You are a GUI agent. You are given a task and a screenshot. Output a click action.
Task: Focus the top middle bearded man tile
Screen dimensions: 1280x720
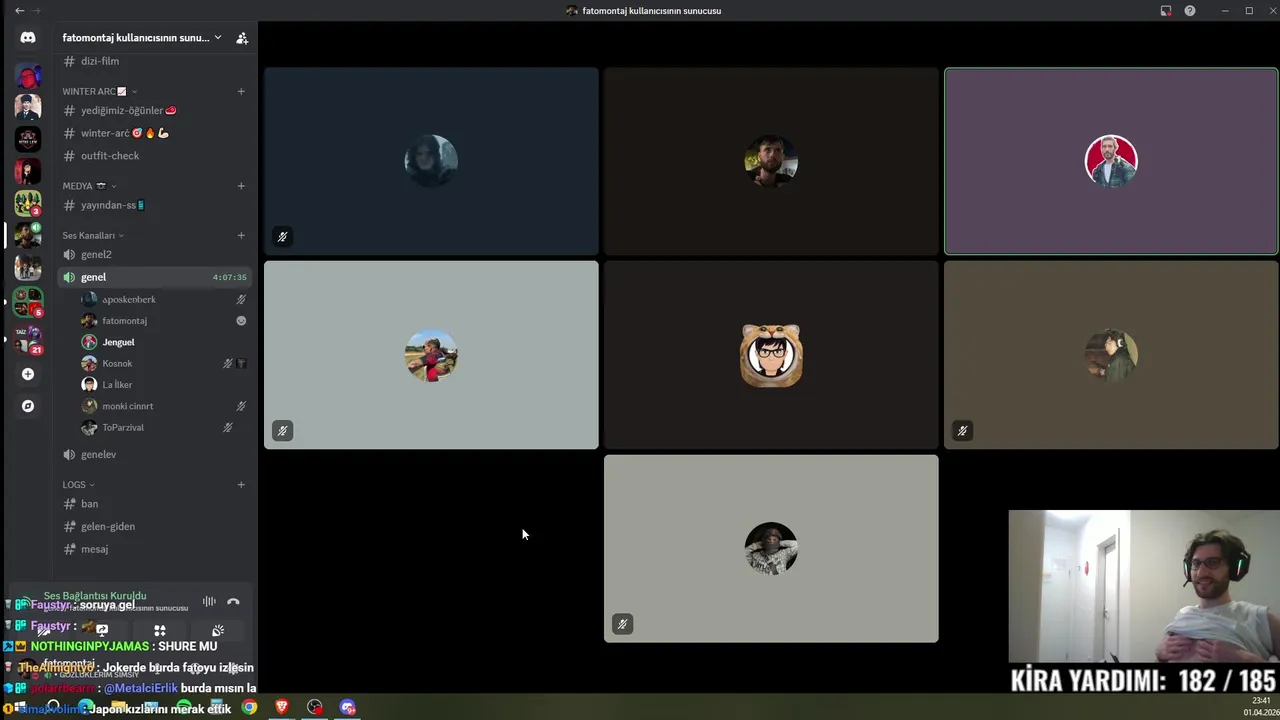[771, 161]
